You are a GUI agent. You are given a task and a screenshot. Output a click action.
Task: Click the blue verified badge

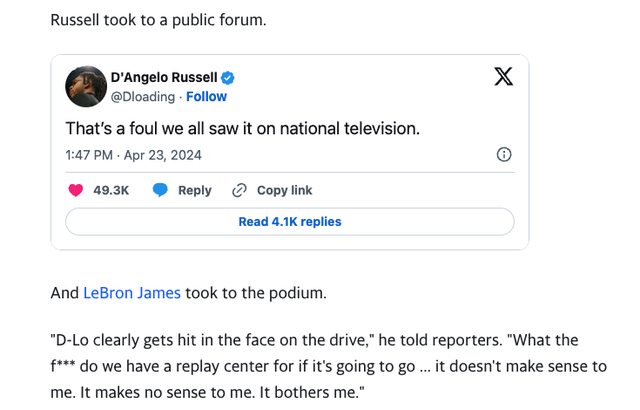[x=227, y=78]
